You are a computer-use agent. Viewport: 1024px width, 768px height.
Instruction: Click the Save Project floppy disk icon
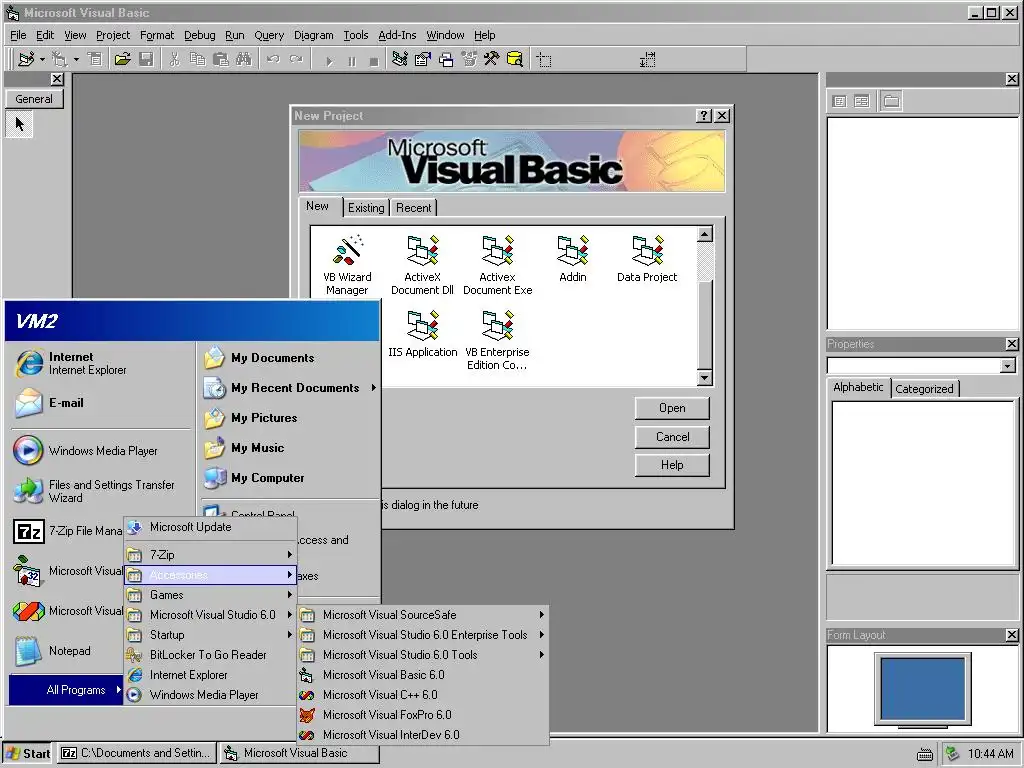146,59
